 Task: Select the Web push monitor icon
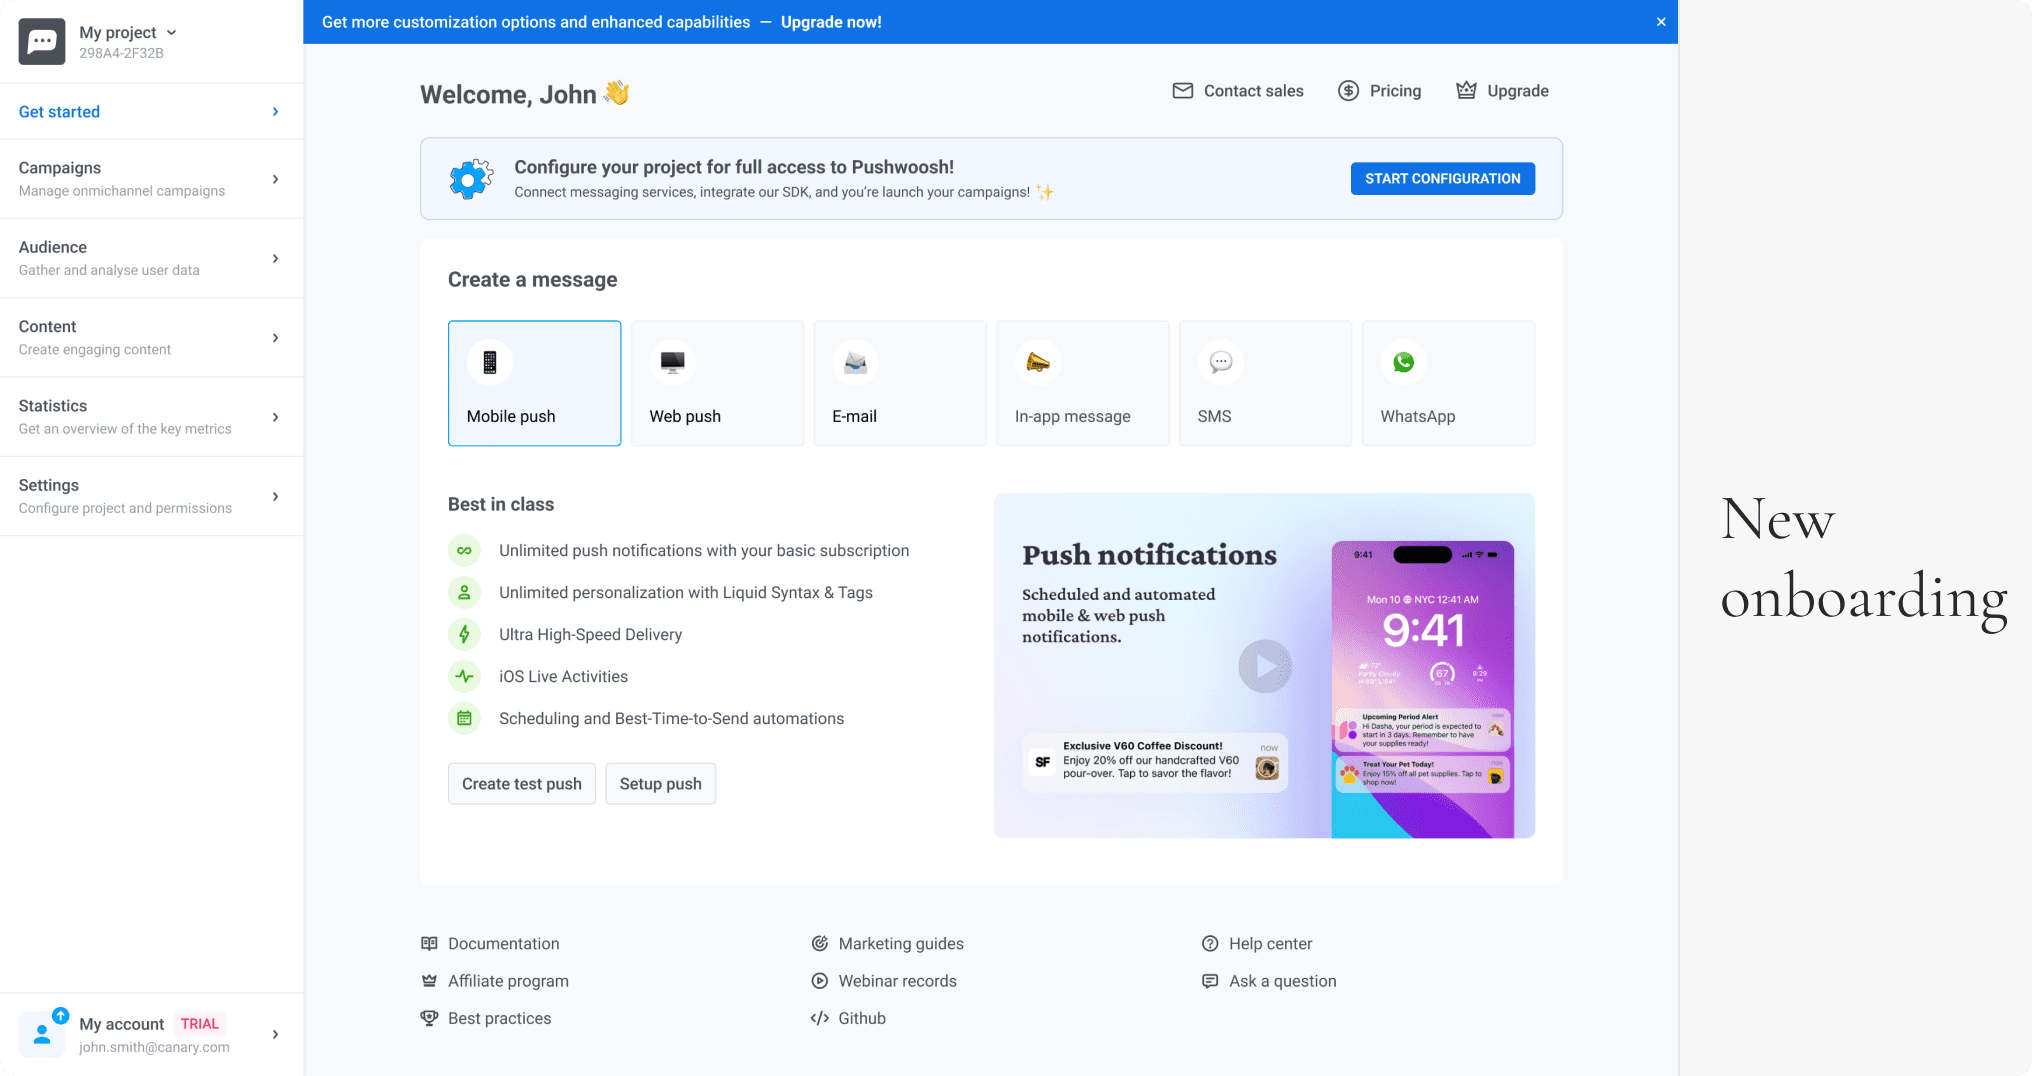673,362
